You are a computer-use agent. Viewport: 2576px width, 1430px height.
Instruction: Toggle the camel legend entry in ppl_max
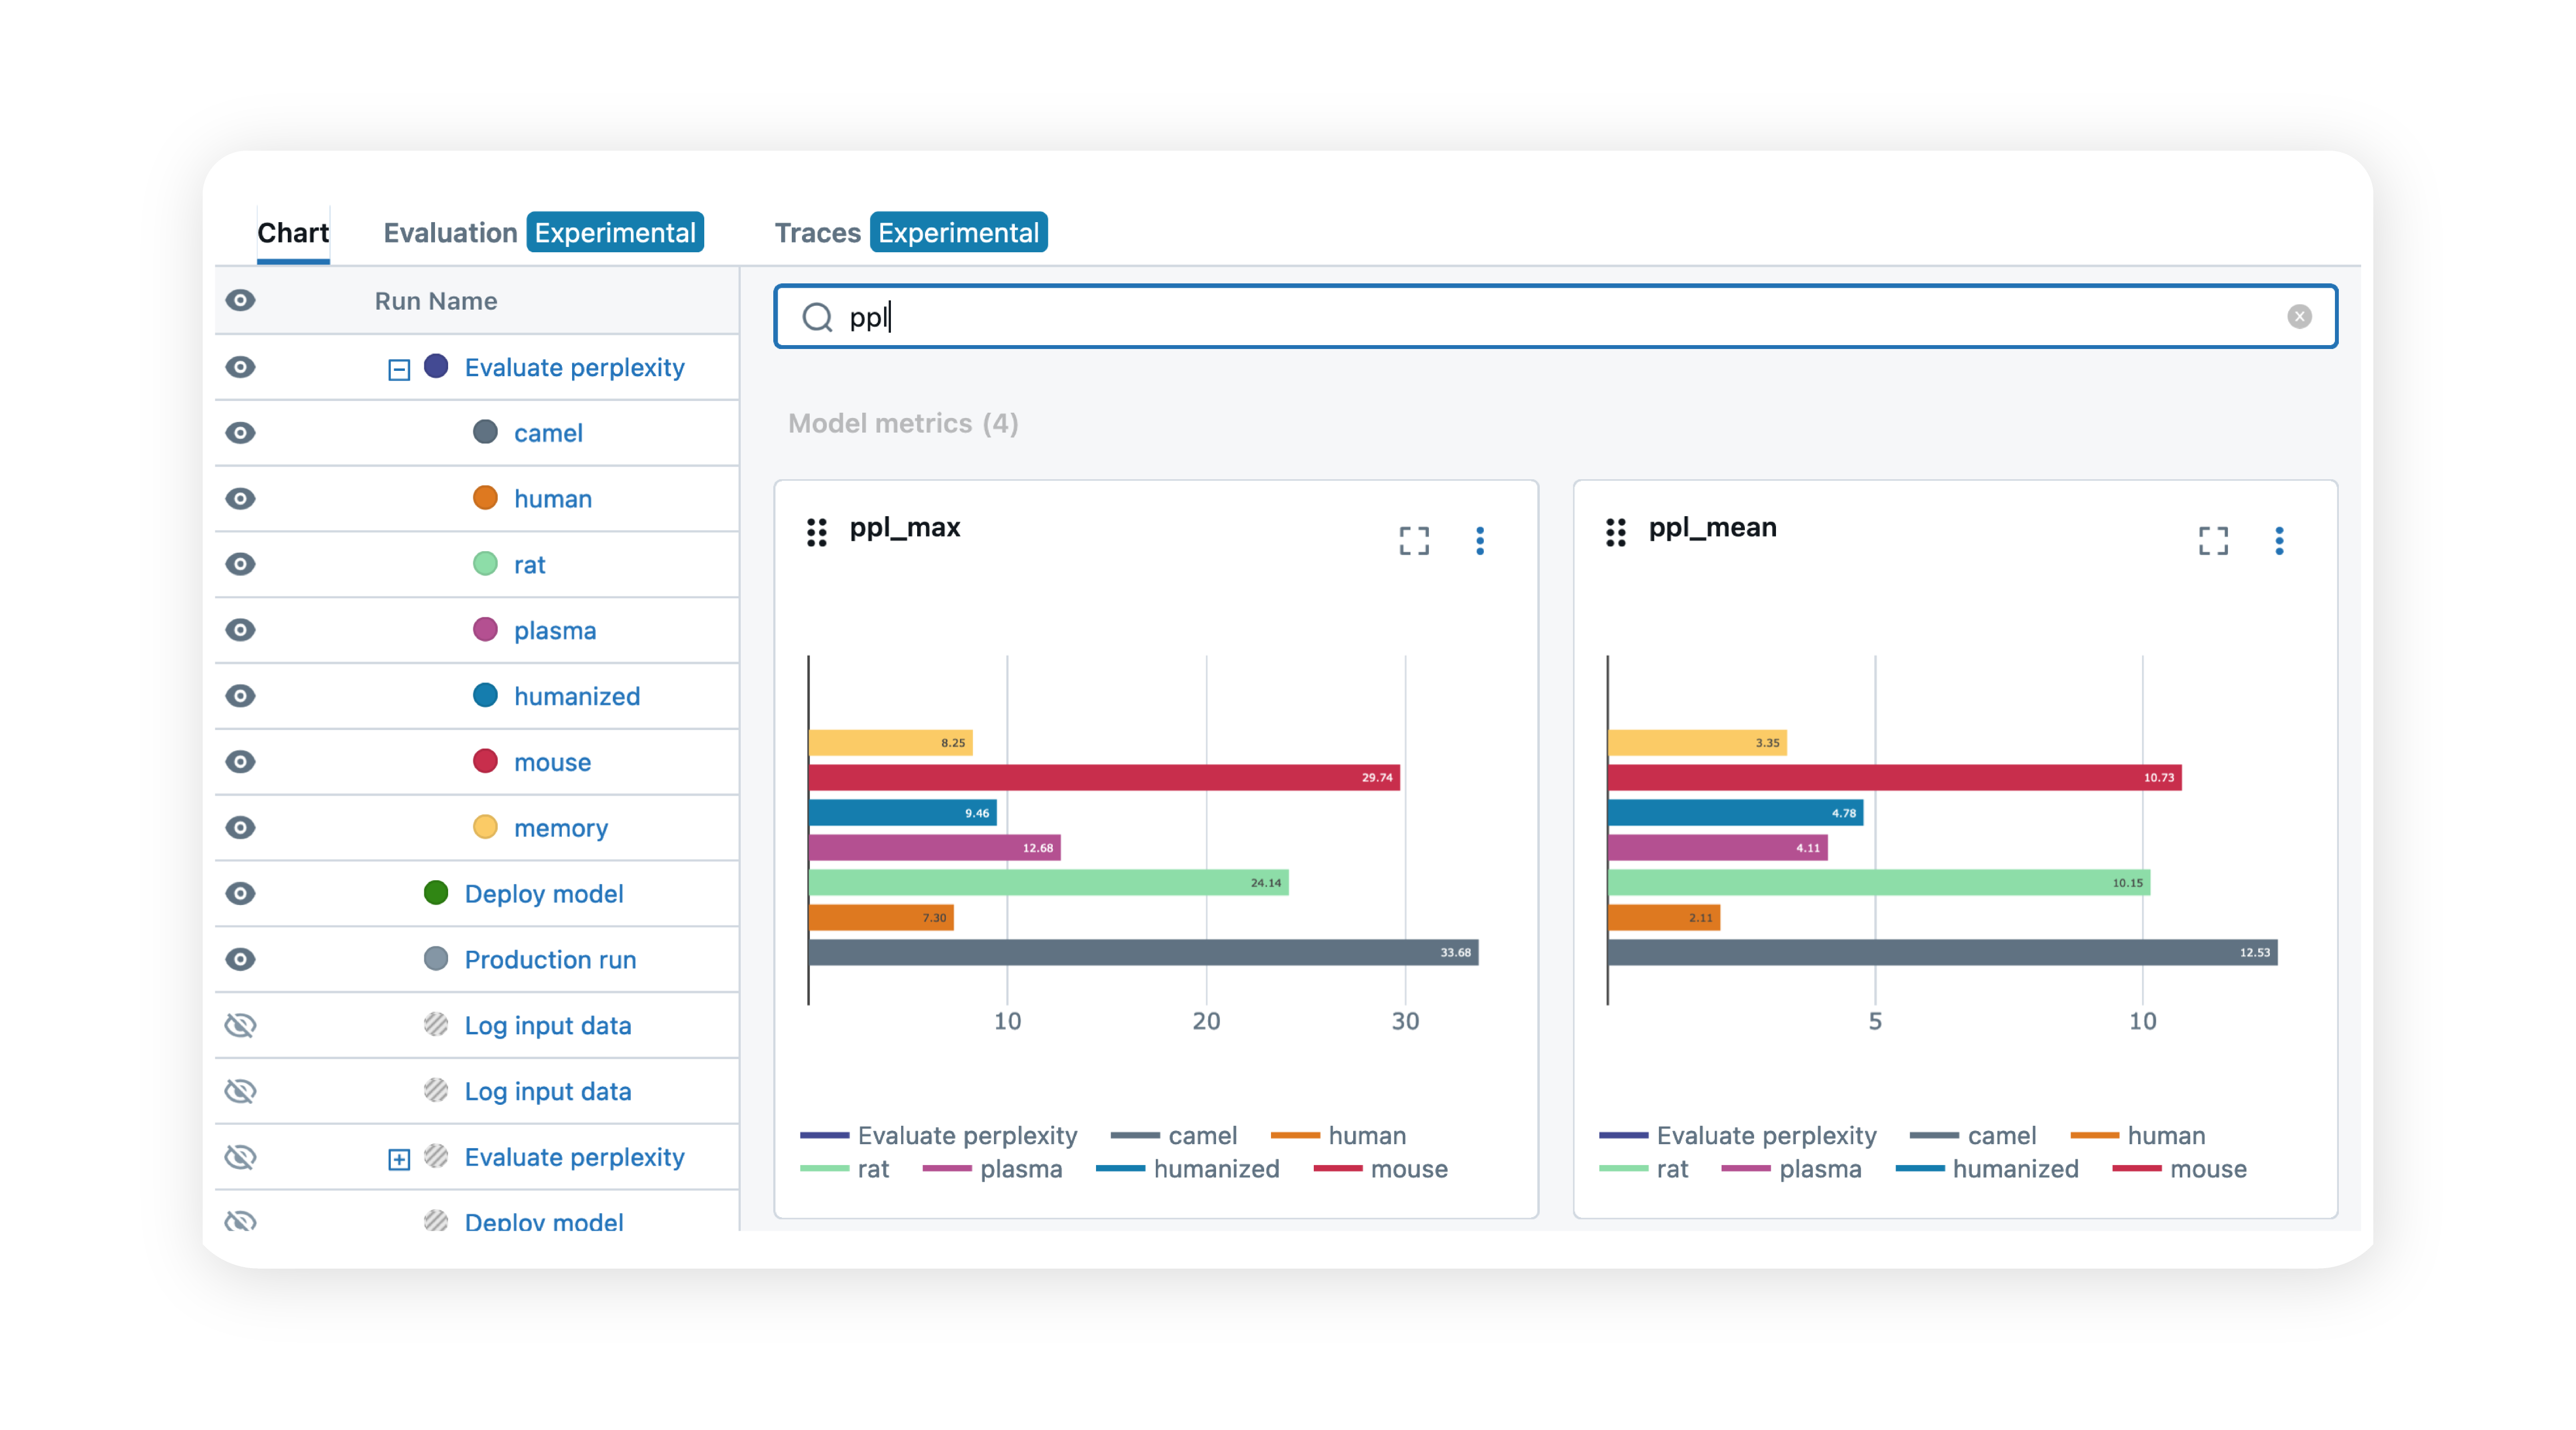pos(1173,1135)
